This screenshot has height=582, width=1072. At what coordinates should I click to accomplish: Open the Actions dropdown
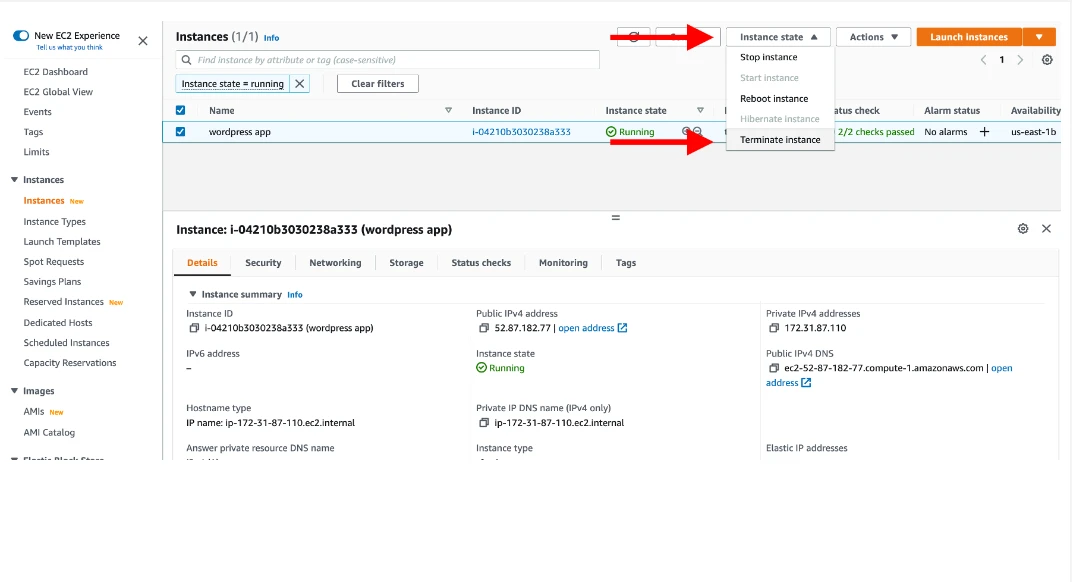pos(873,37)
